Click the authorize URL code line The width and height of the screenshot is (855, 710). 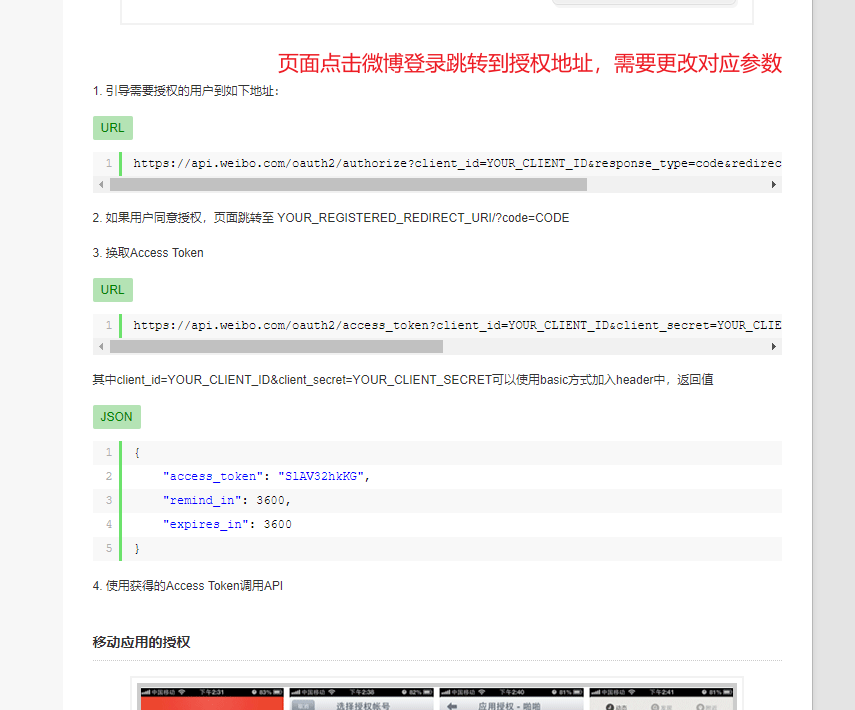pyautogui.click(x=457, y=164)
